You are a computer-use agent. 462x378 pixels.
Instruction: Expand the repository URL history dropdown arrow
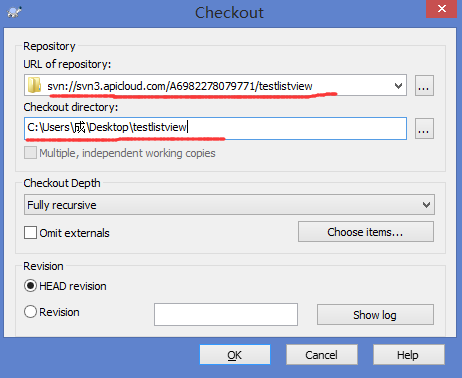point(398,86)
